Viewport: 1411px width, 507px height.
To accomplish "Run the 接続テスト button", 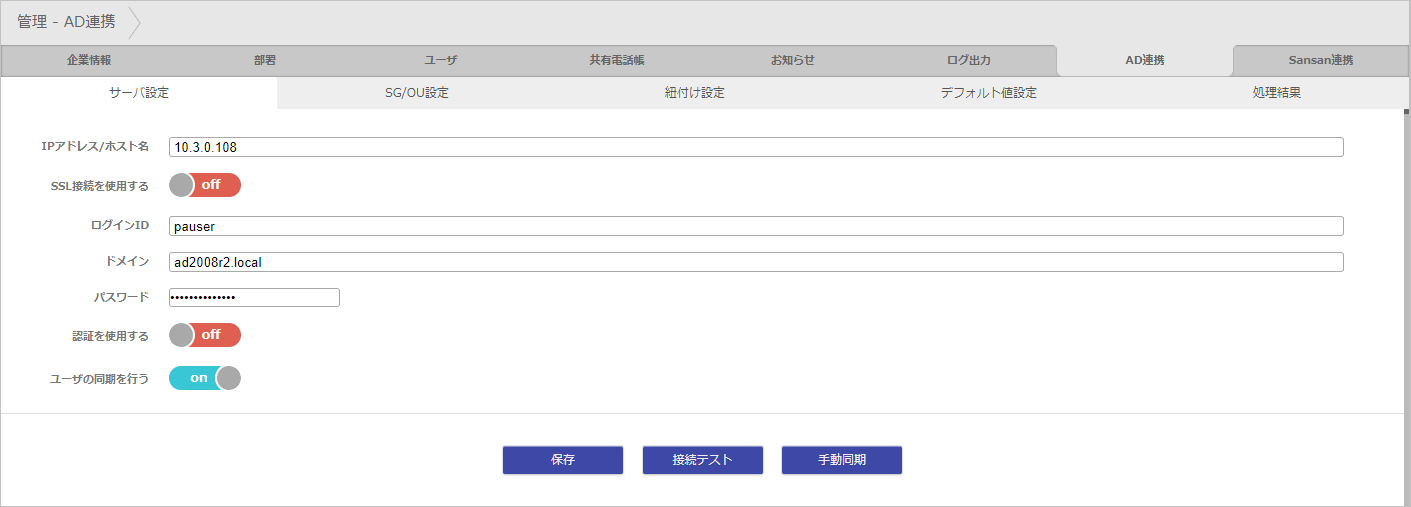I will click(x=703, y=460).
